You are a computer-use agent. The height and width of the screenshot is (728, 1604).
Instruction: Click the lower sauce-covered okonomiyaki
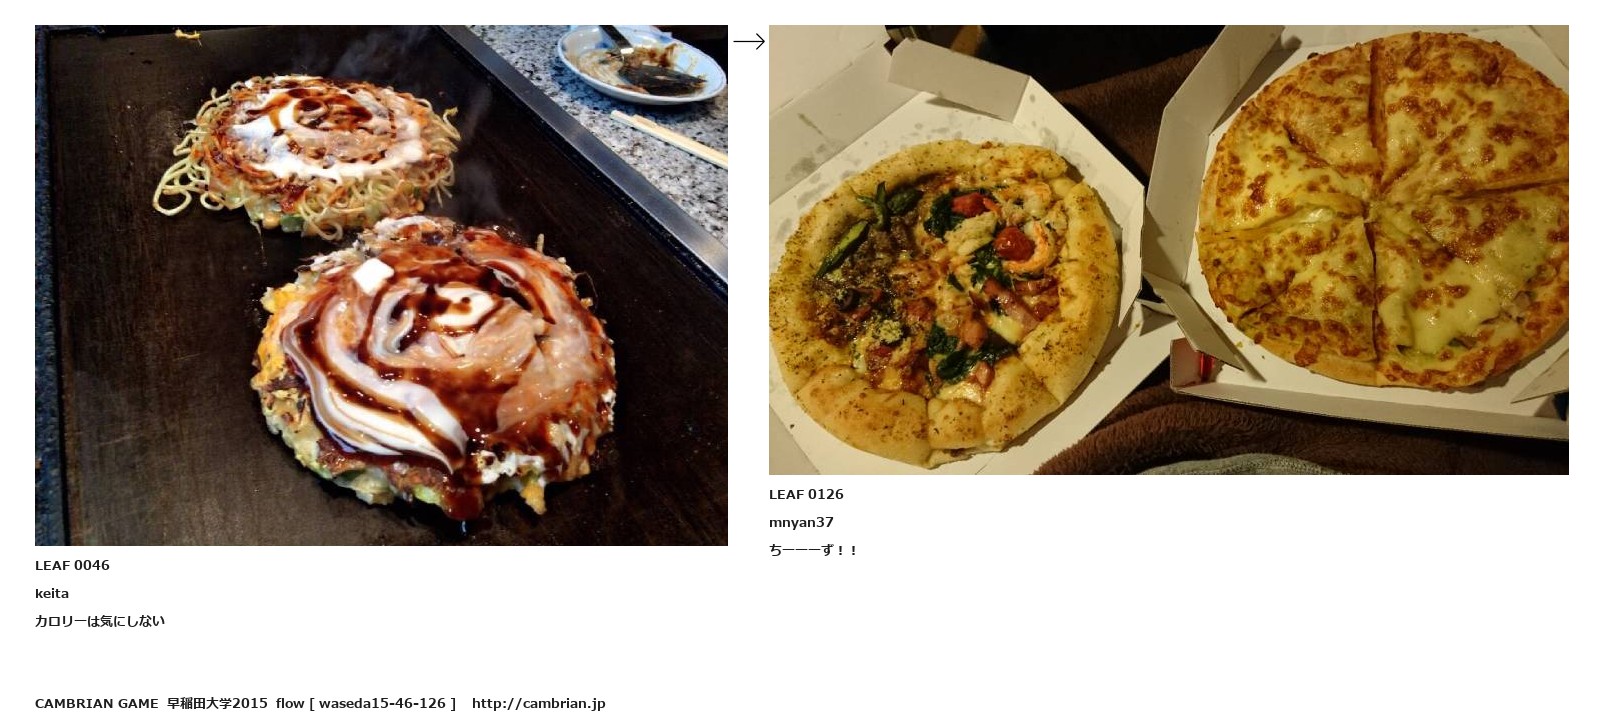tap(432, 365)
